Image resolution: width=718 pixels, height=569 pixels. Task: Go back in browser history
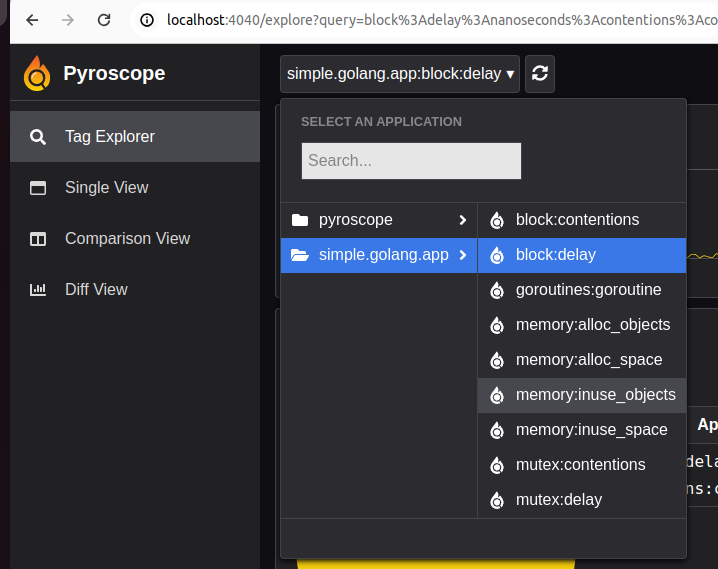[x=32, y=20]
